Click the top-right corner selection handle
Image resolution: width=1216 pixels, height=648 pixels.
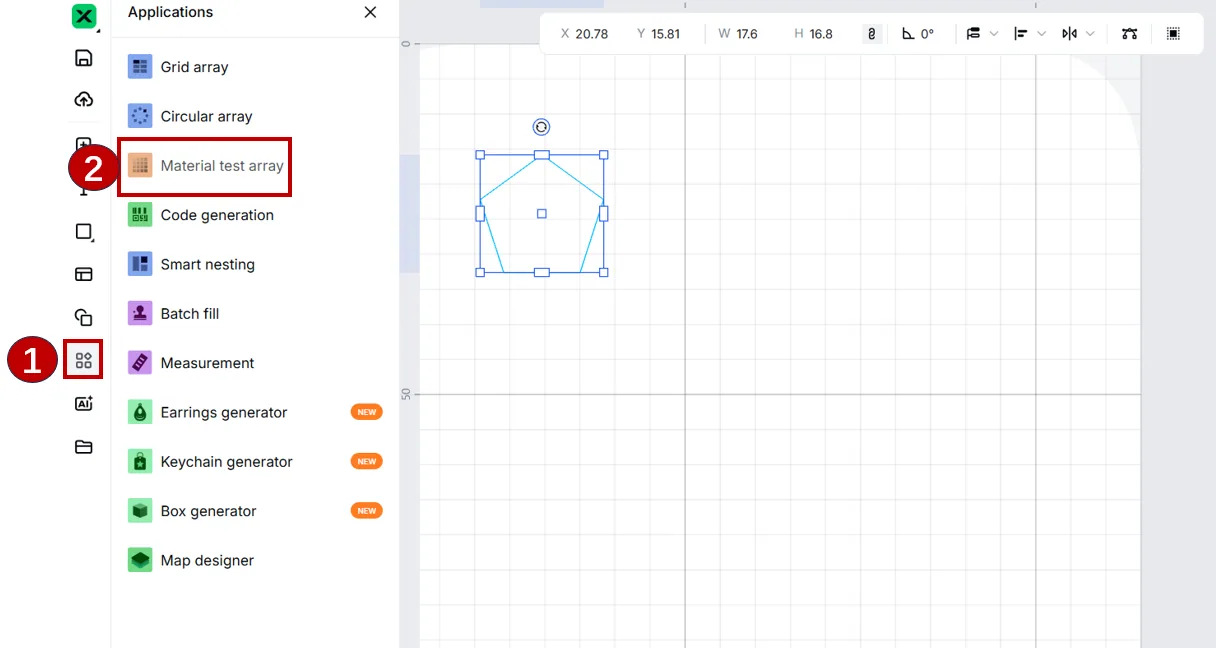click(603, 155)
